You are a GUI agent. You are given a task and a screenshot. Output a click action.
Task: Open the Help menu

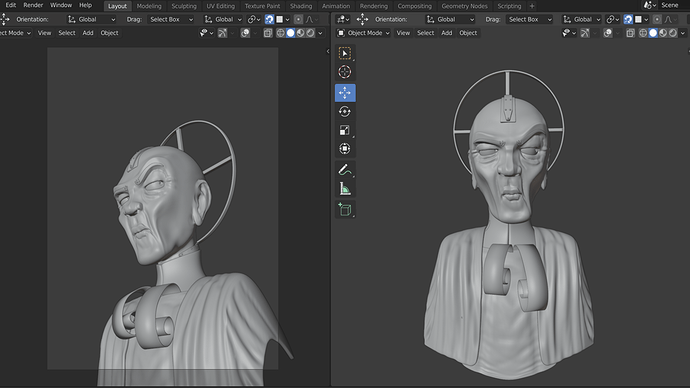click(85, 5)
